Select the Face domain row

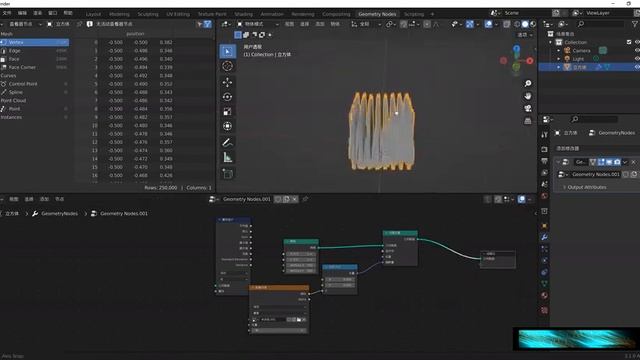[34, 59]
